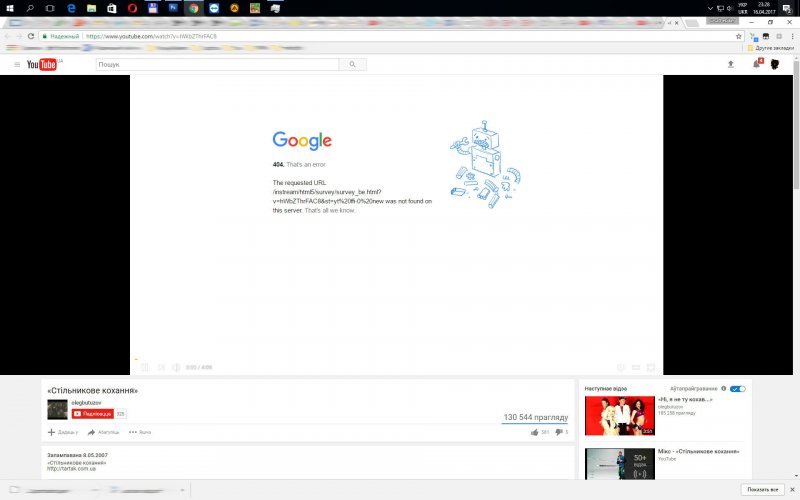Go to YouTube home via logo
Screen dimensions: 800x500
click(x=42, y=64)
